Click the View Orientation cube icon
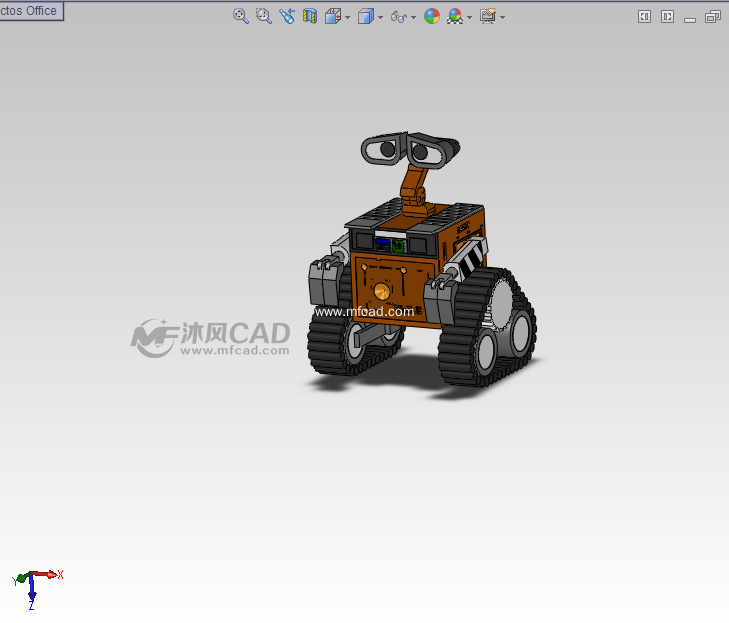Viewport: 729px width, 623px height. pos(333,16)
